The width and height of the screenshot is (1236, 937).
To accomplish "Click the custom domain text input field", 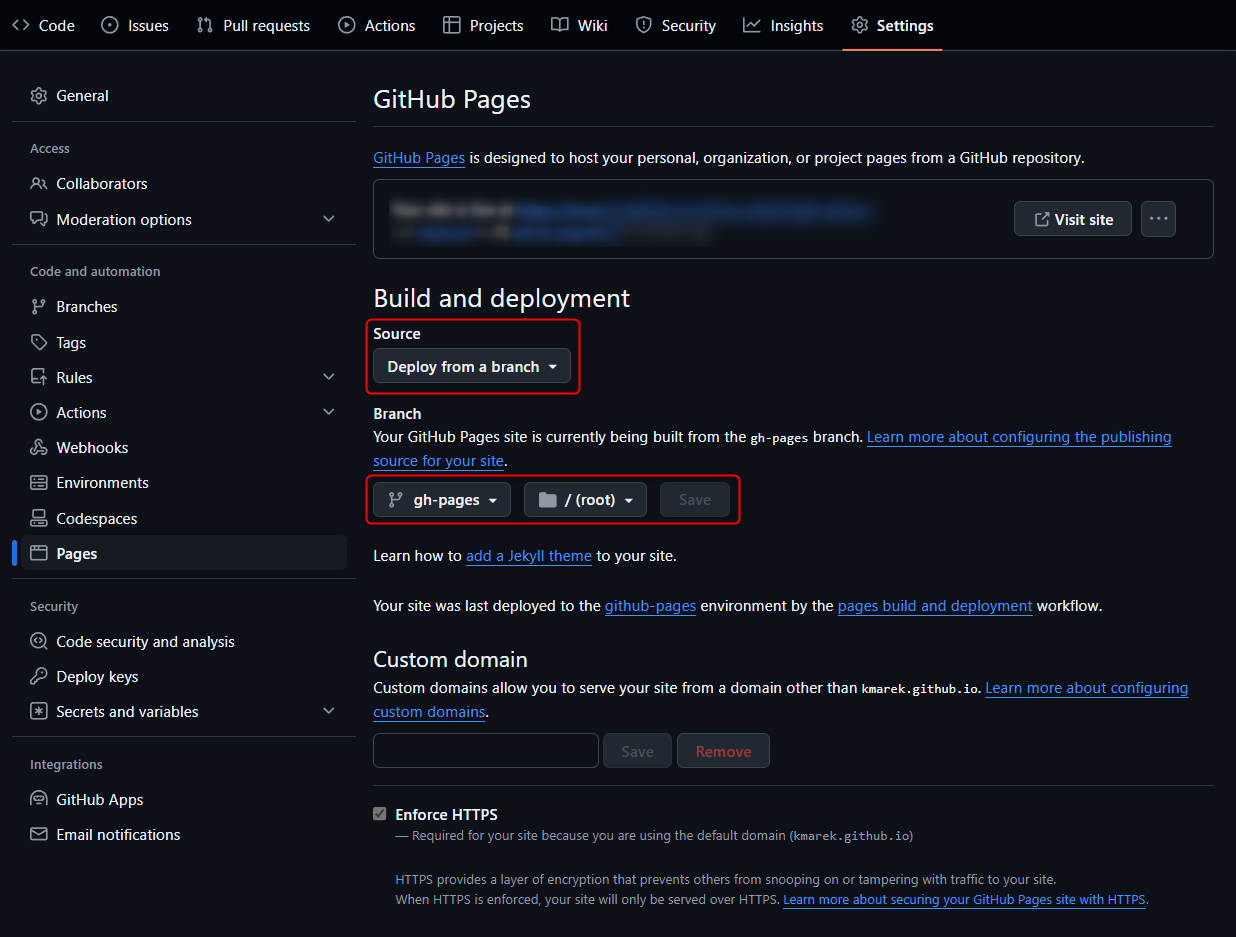I will point(485,751).
